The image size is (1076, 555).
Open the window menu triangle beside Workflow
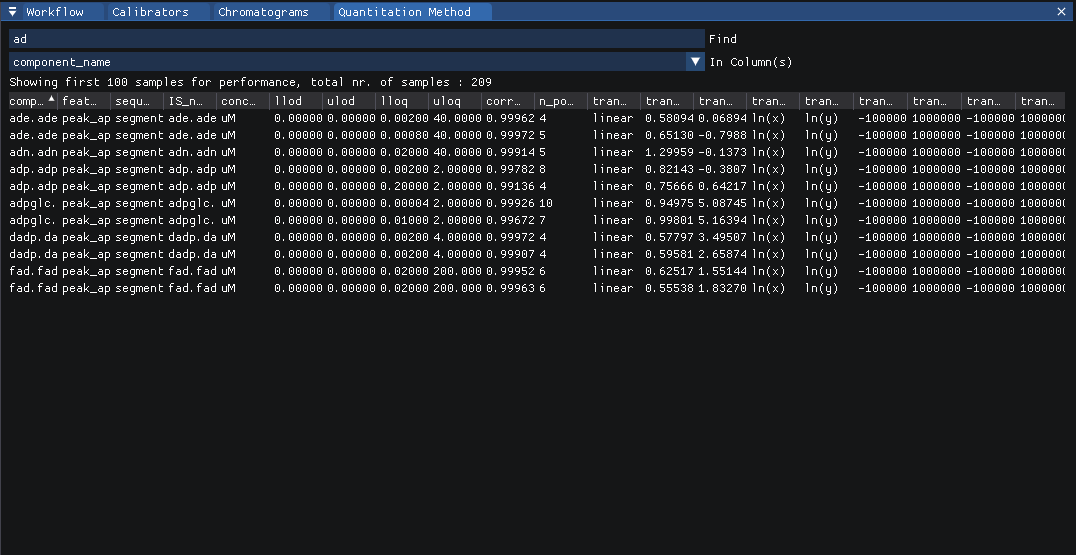point(12,12)
